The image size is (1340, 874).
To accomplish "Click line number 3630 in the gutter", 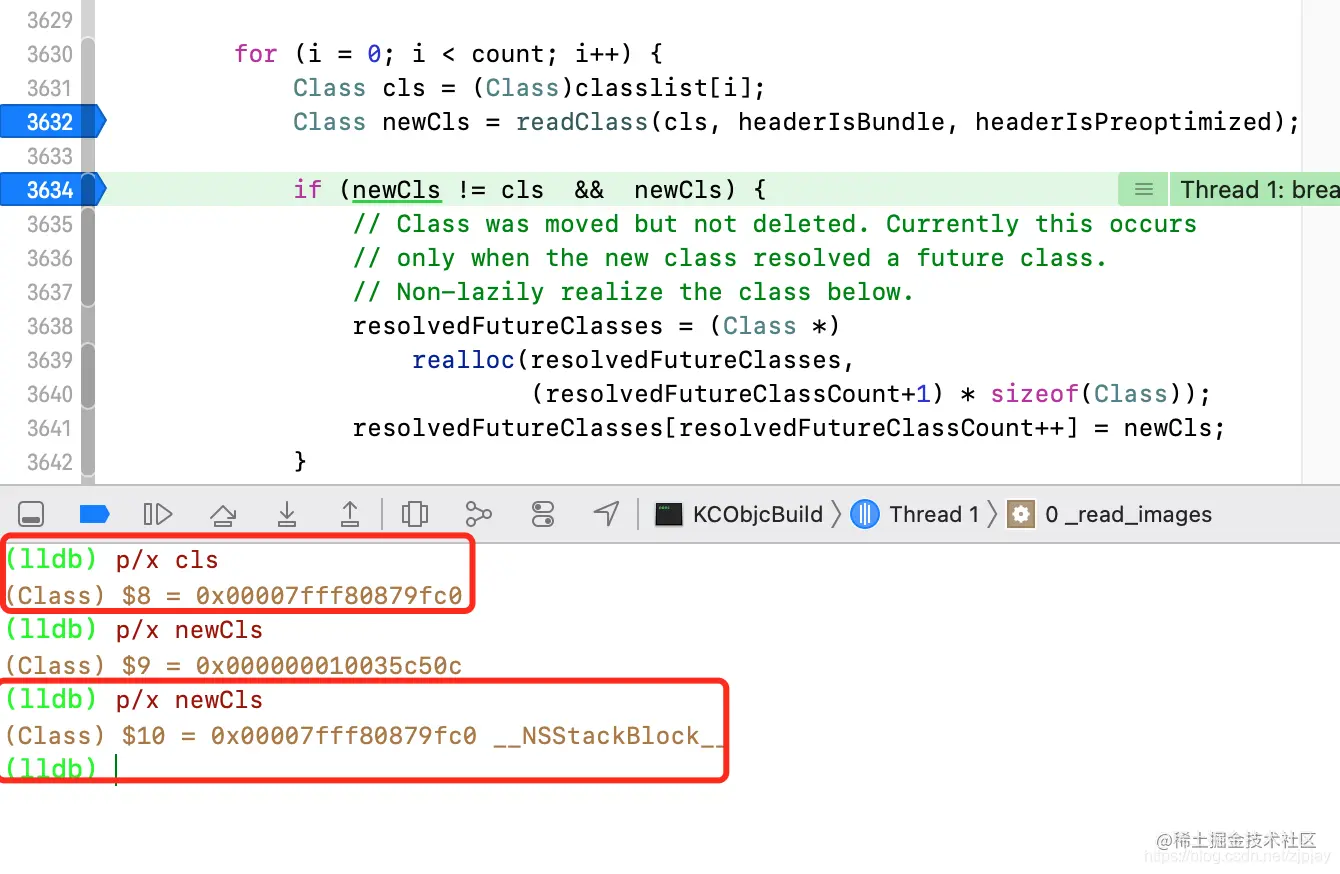I will [x=49, y=54].
